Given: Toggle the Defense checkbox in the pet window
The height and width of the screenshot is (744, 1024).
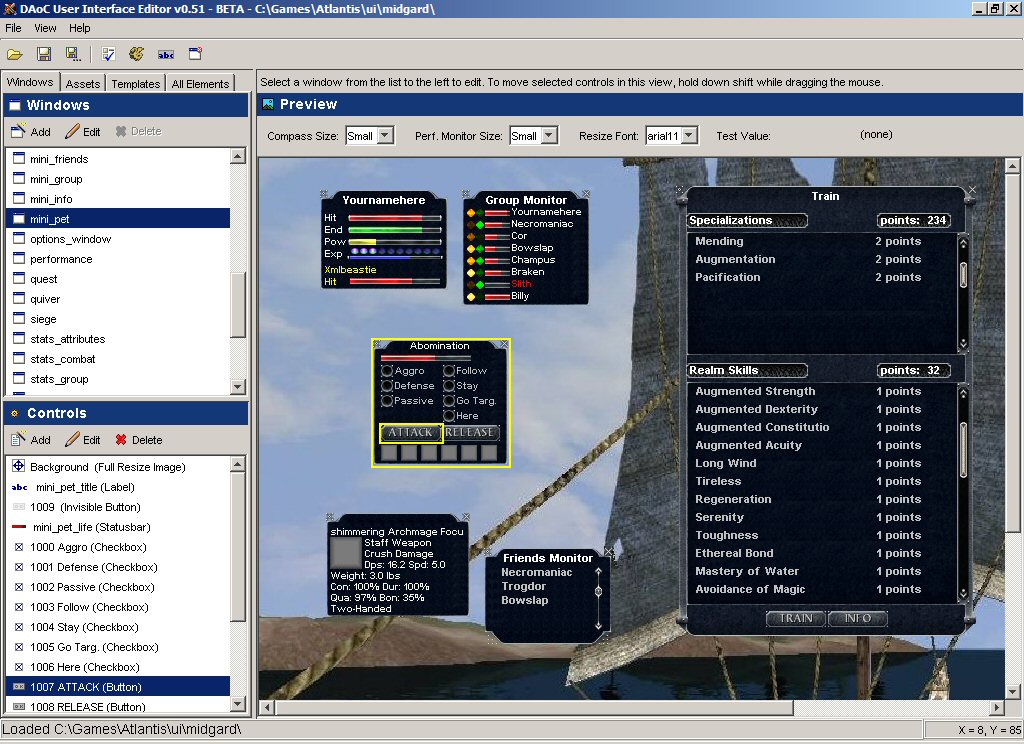Looking at the screenshot, I should click(x=387, y=386).
